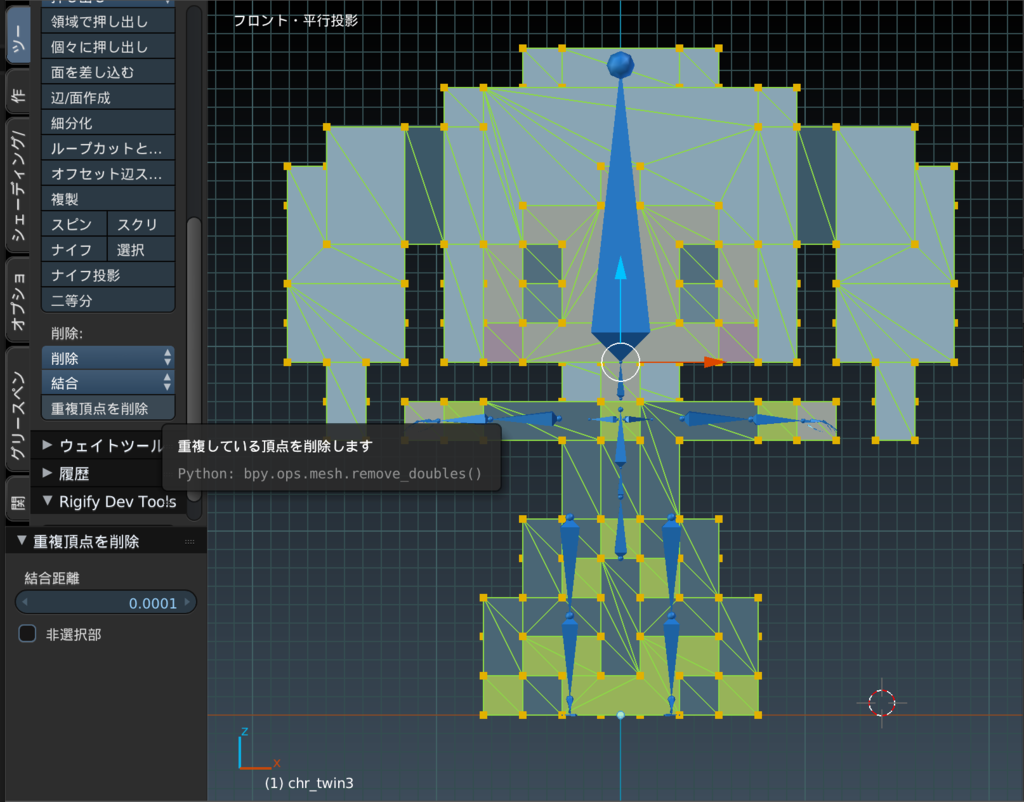The width and height of the screenshot is (1024, 802).
Task: Click the フロント・平行投影 view label
Action: pyautogui.click(x=296, y=20)
